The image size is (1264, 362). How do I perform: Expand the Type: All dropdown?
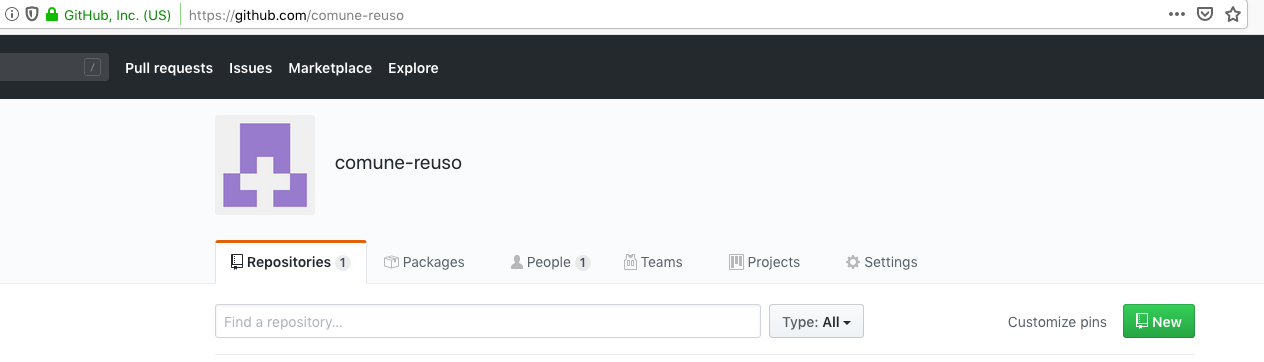[x=816, y=322]
